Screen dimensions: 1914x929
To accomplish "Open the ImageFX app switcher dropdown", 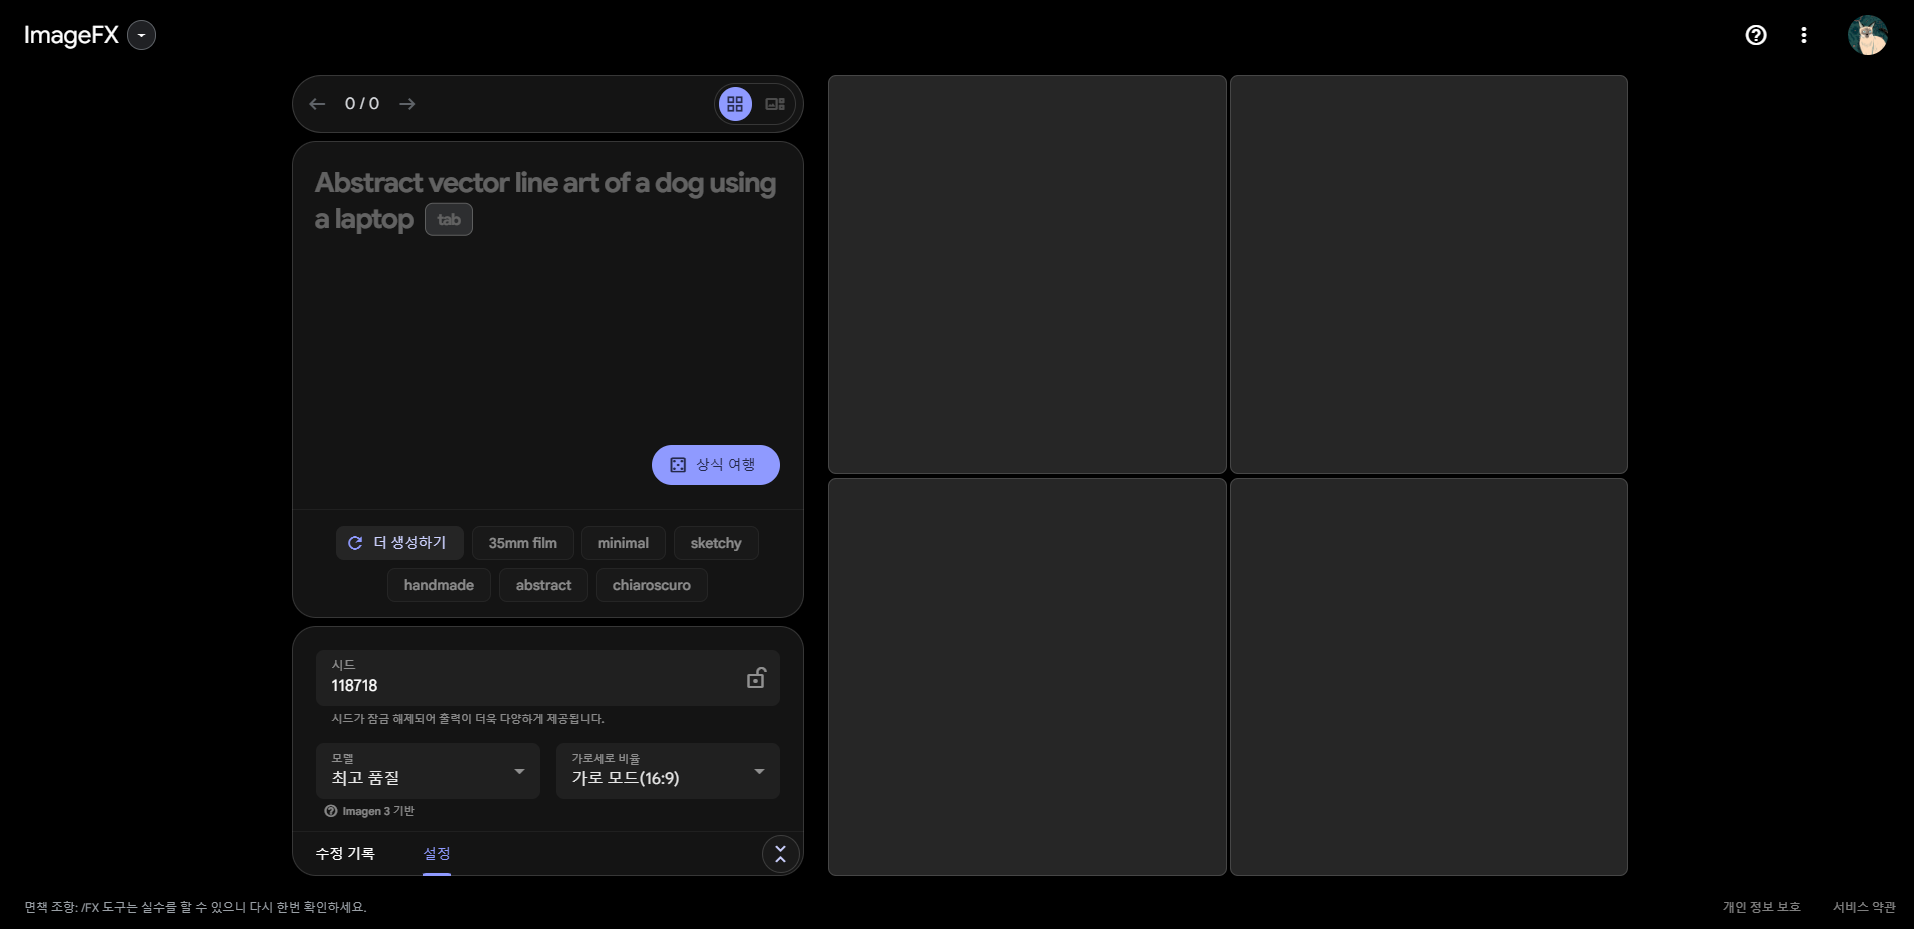I will (142, 35).
